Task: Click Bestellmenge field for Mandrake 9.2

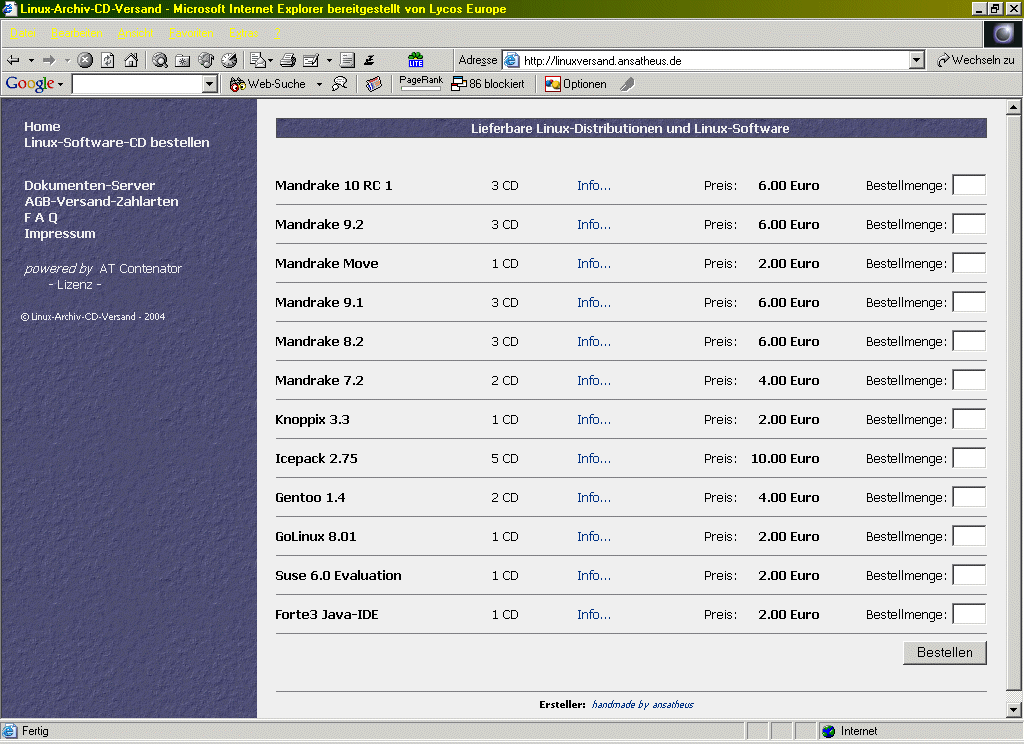Action: click(x=969, y=224)
